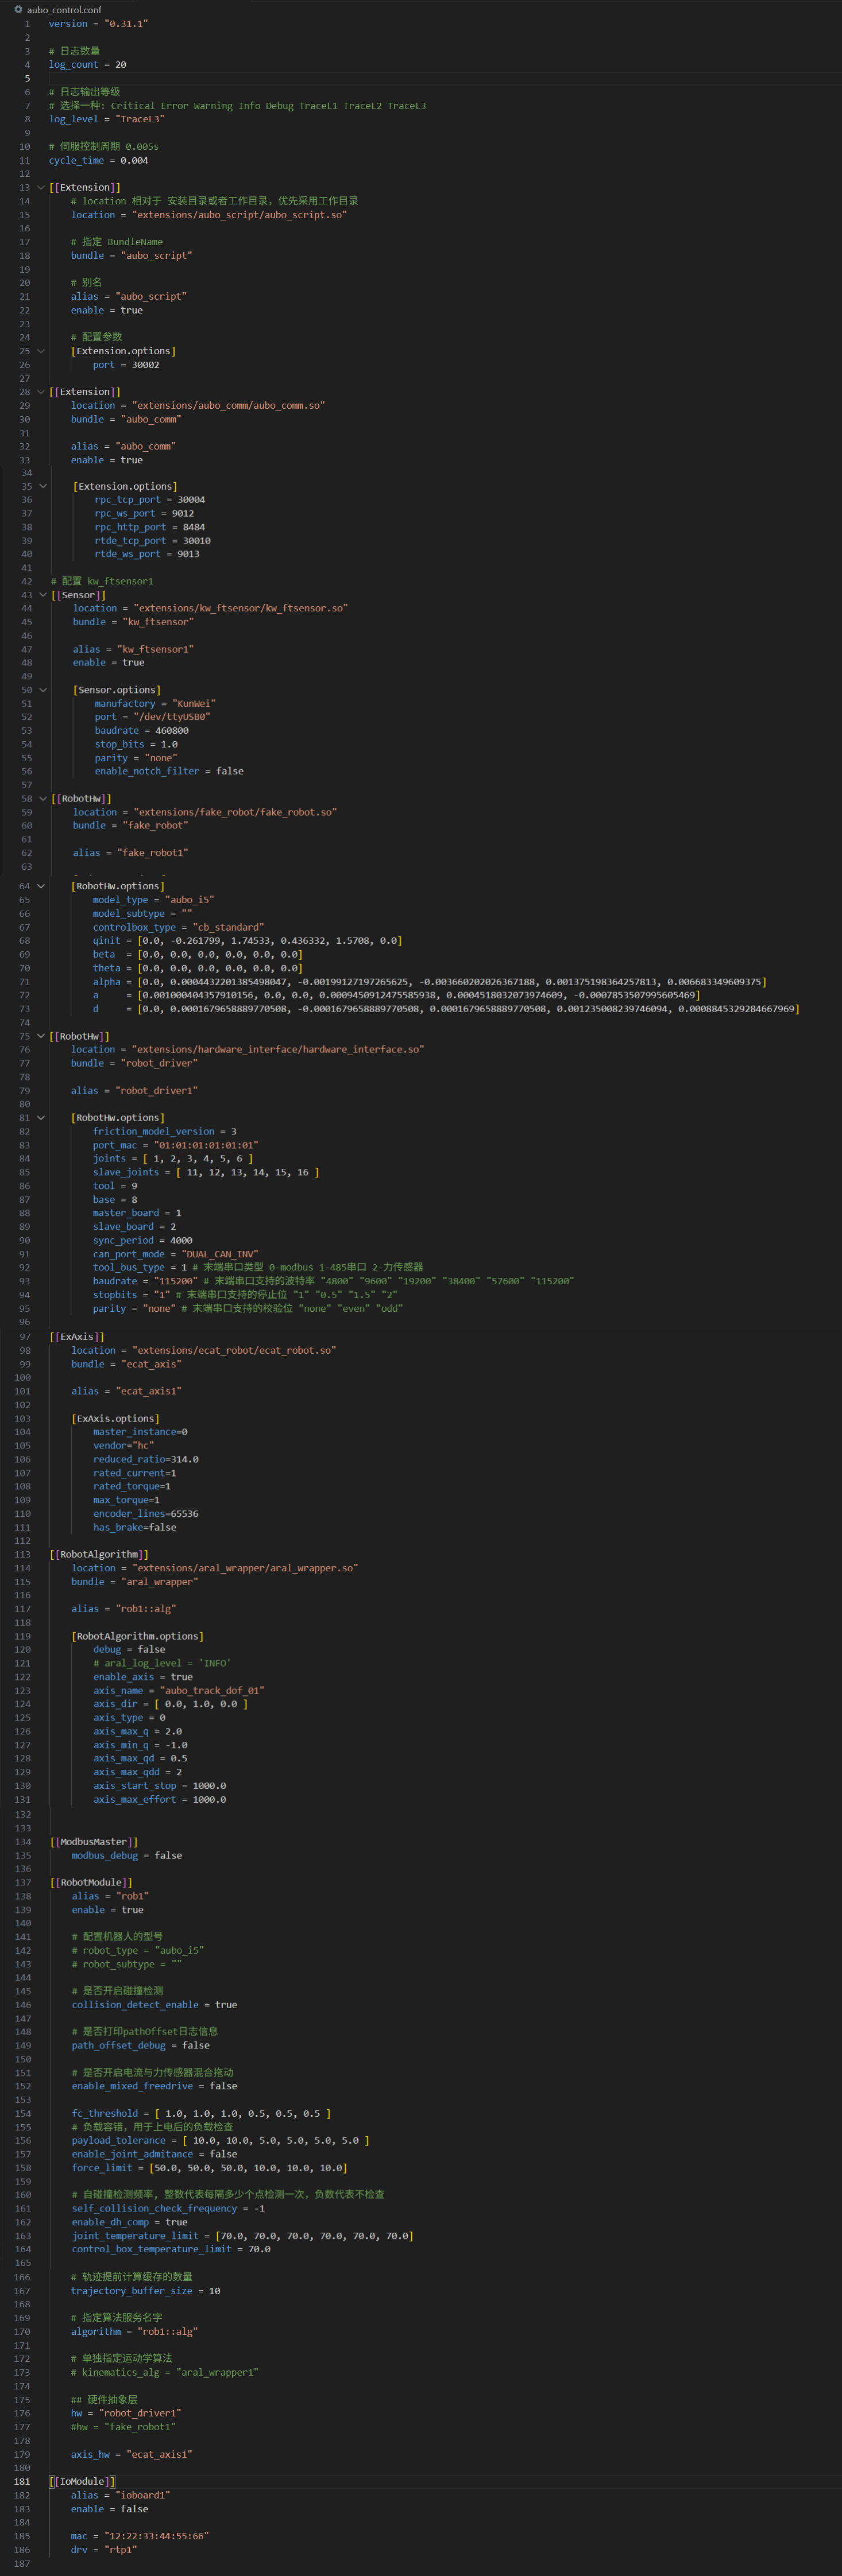Click line number 5 in the gutter
This screenshot has width=842, height=2576.
coord(27,78)
